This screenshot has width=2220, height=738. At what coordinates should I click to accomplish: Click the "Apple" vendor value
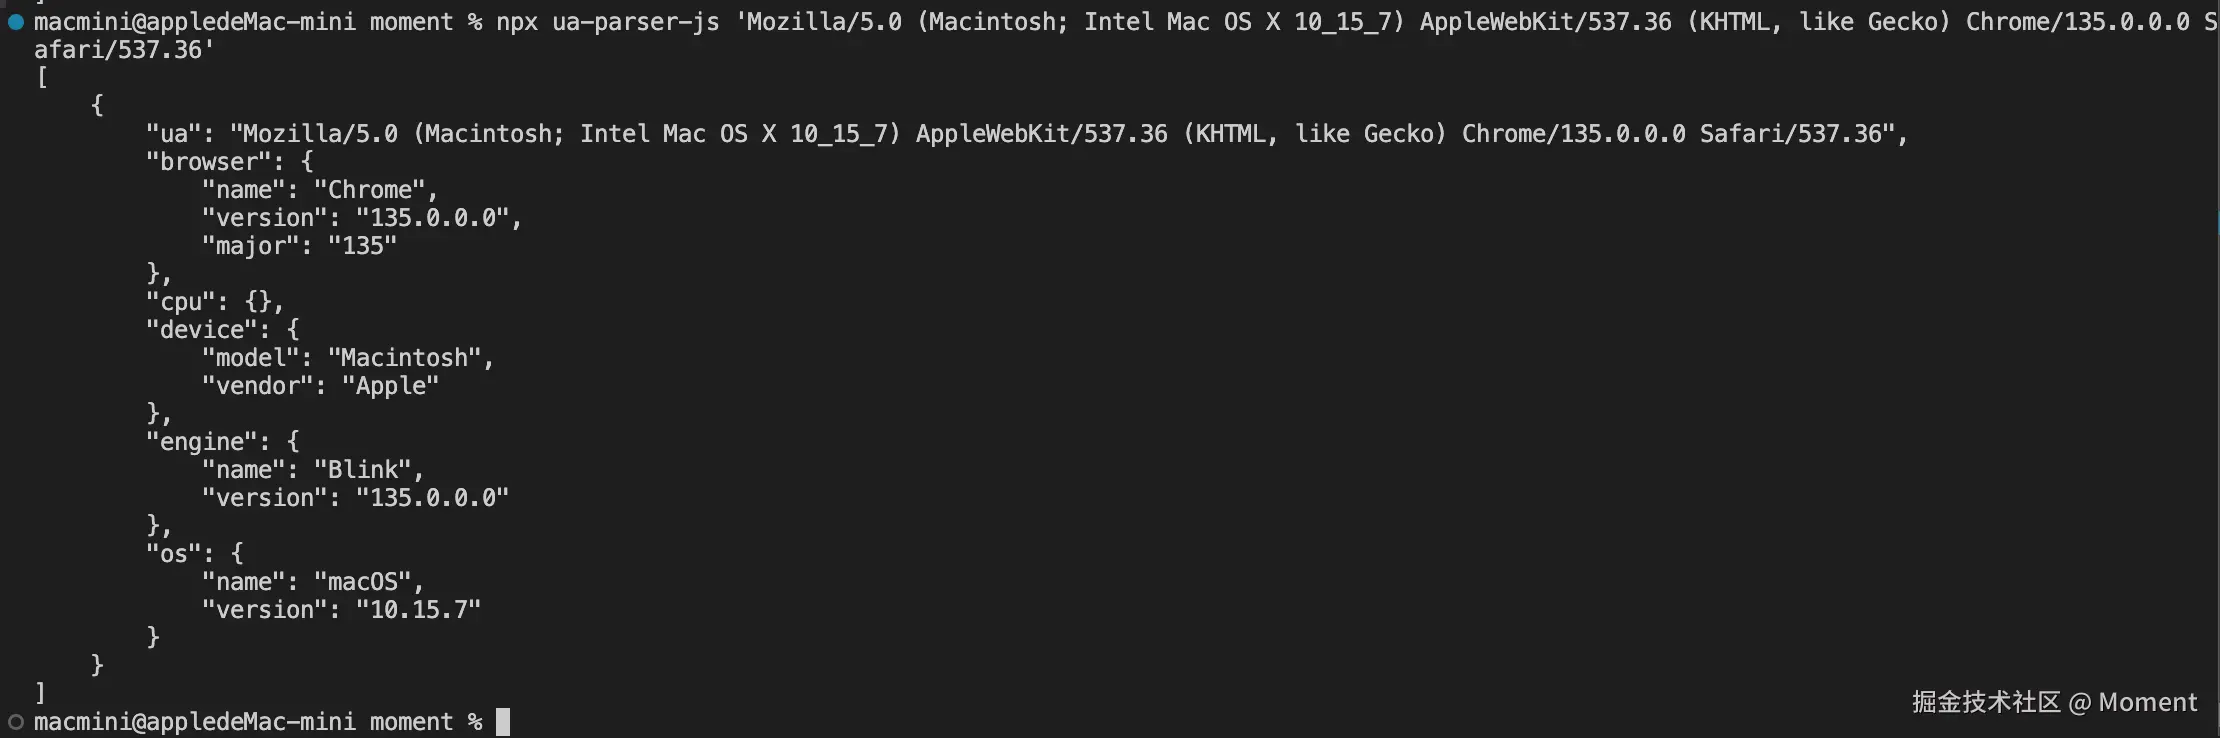point(391,385)
